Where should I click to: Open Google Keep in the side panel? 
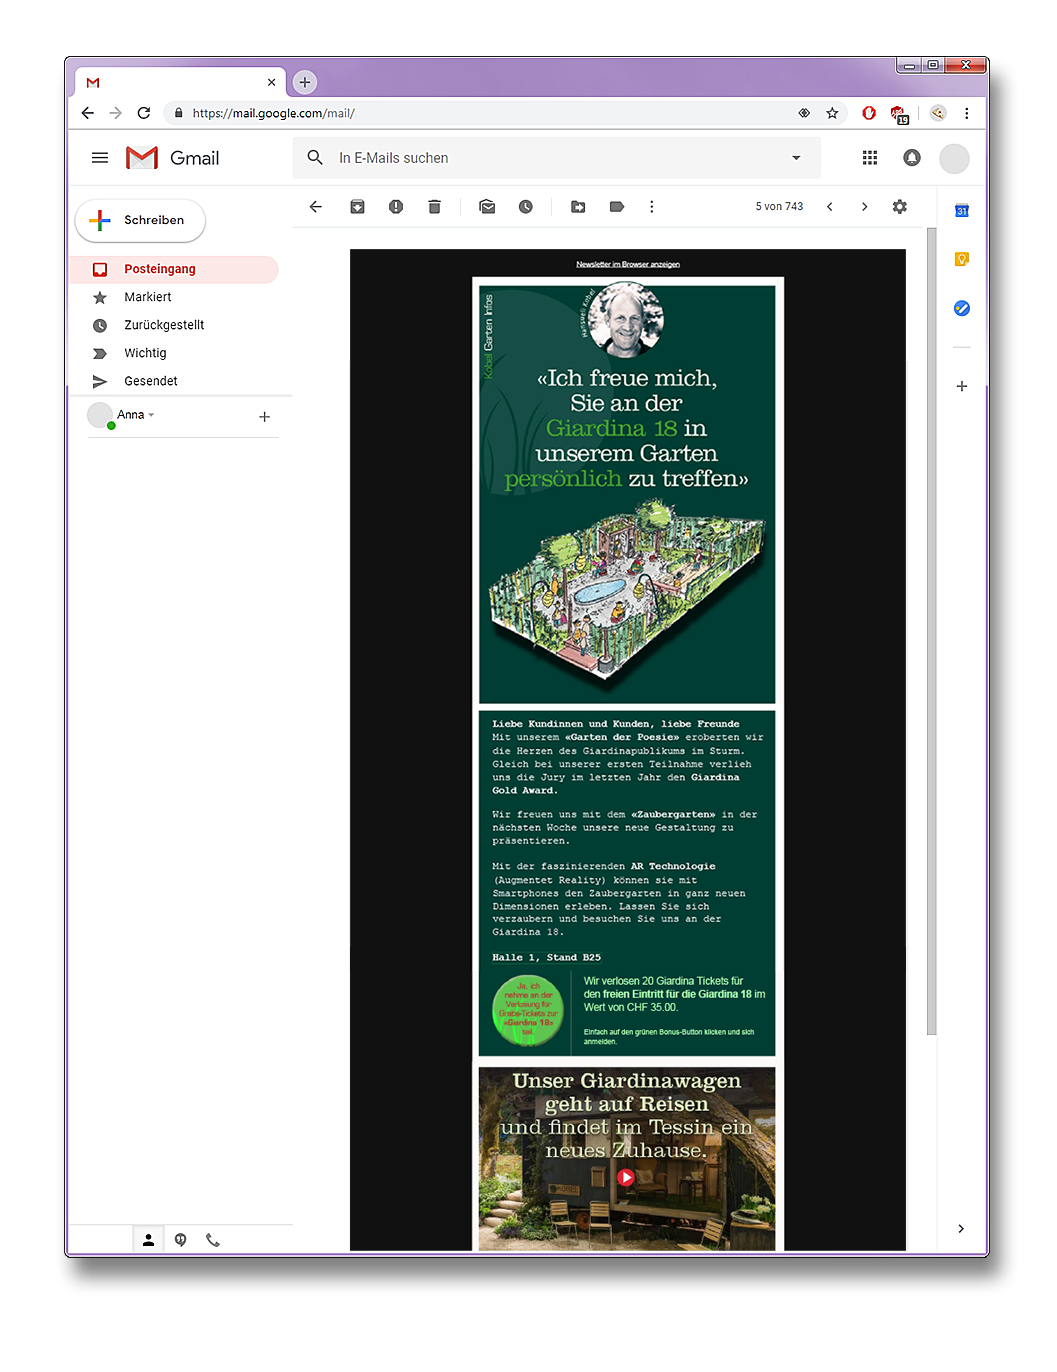[x=962, y=259]
